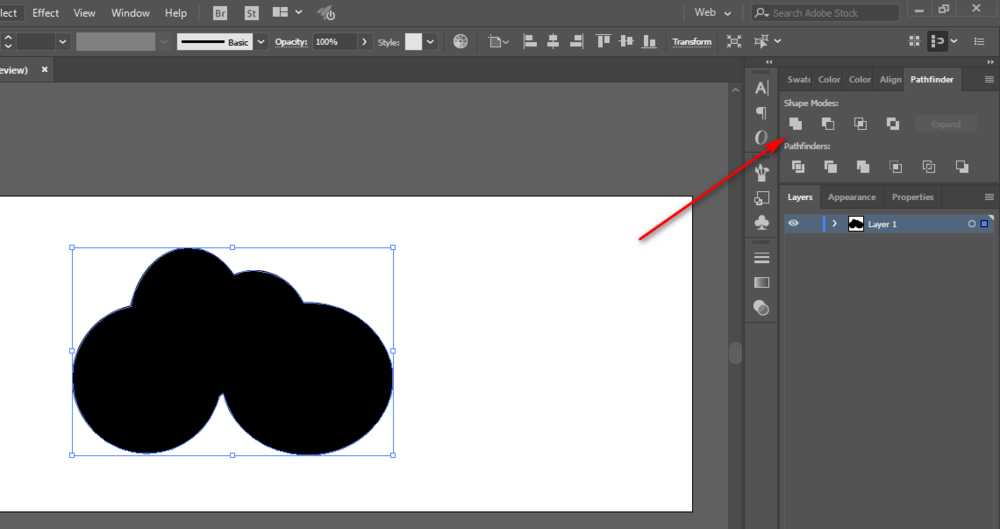Viewport: 1000px width, 529px height.
Task: Apply the Exclude shape mode
Action: [x=892, y=124]
